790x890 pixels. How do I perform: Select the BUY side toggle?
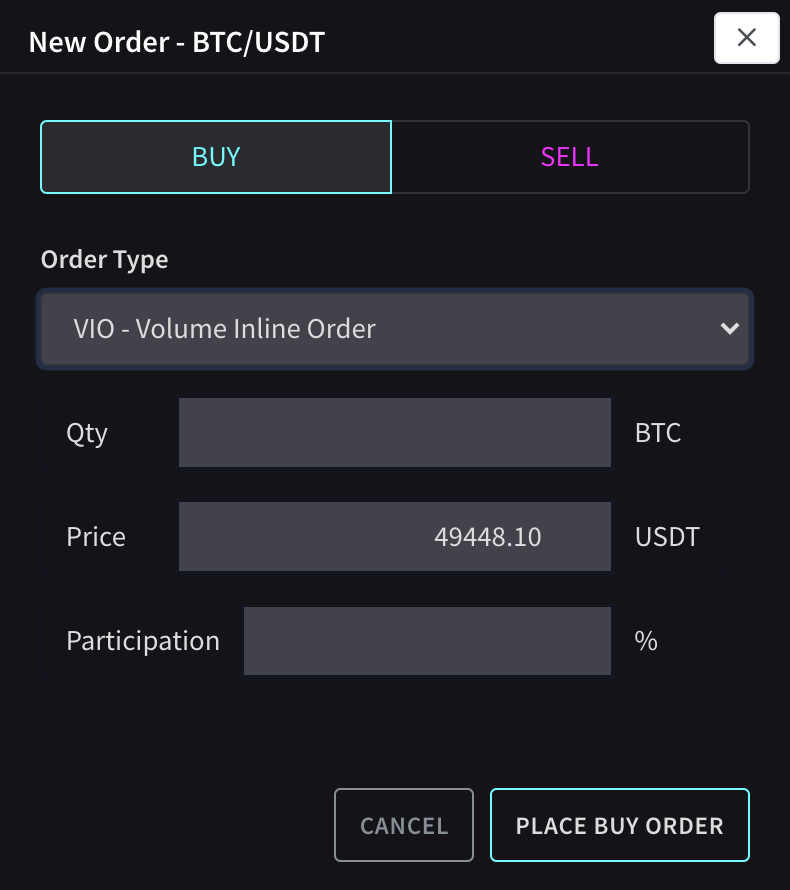pos(216,157)
